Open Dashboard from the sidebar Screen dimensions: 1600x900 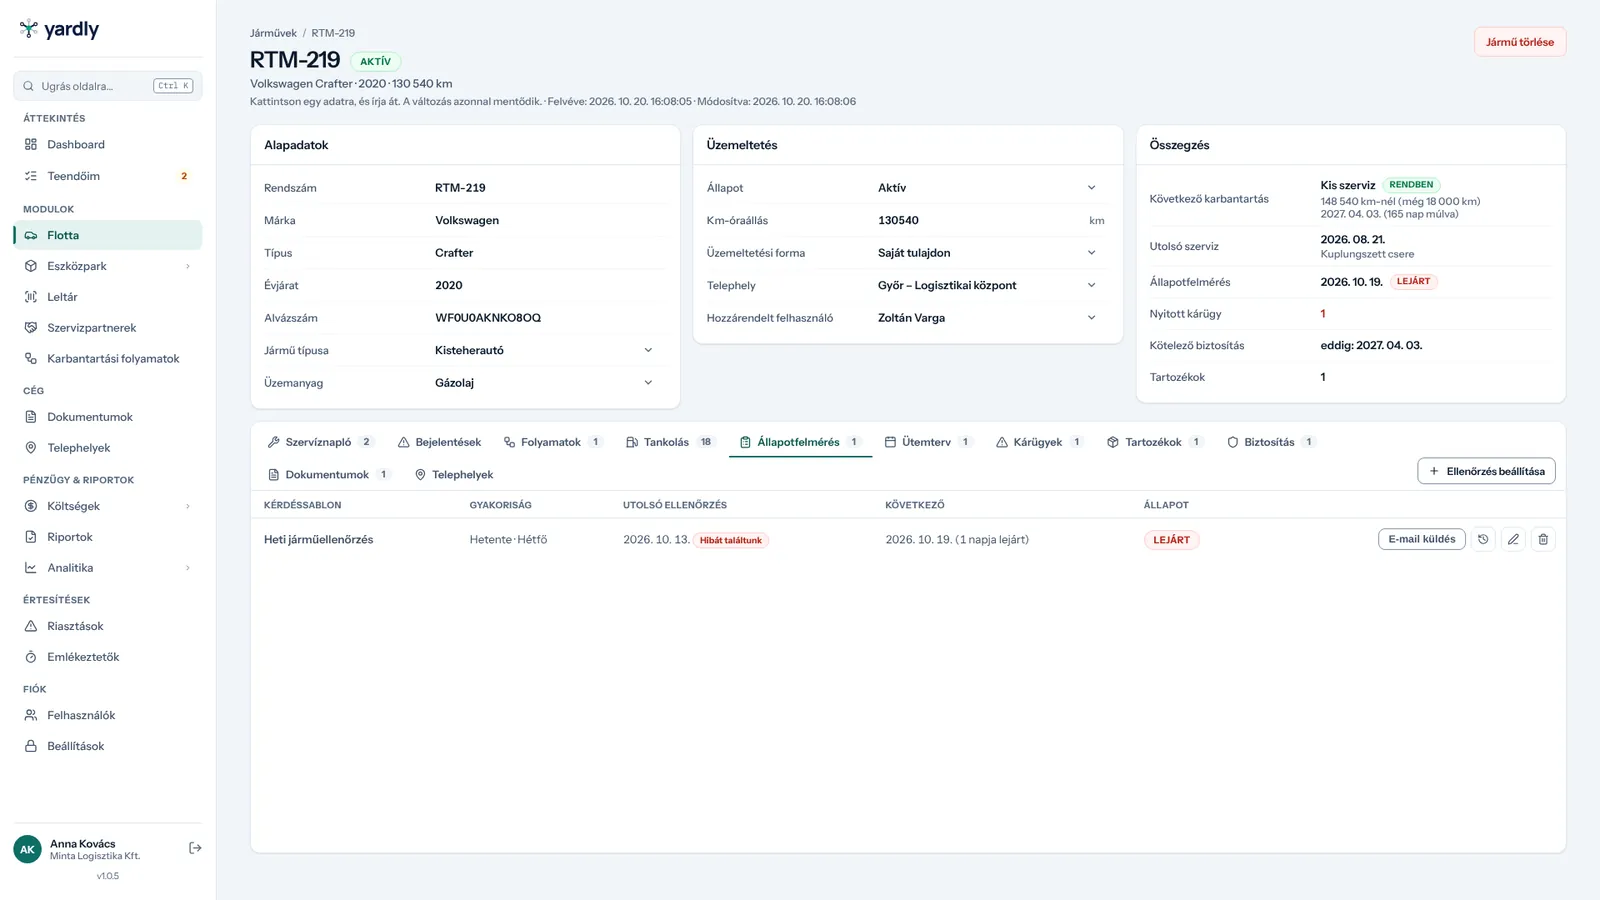pyautogui.click(x=108, y=144)
